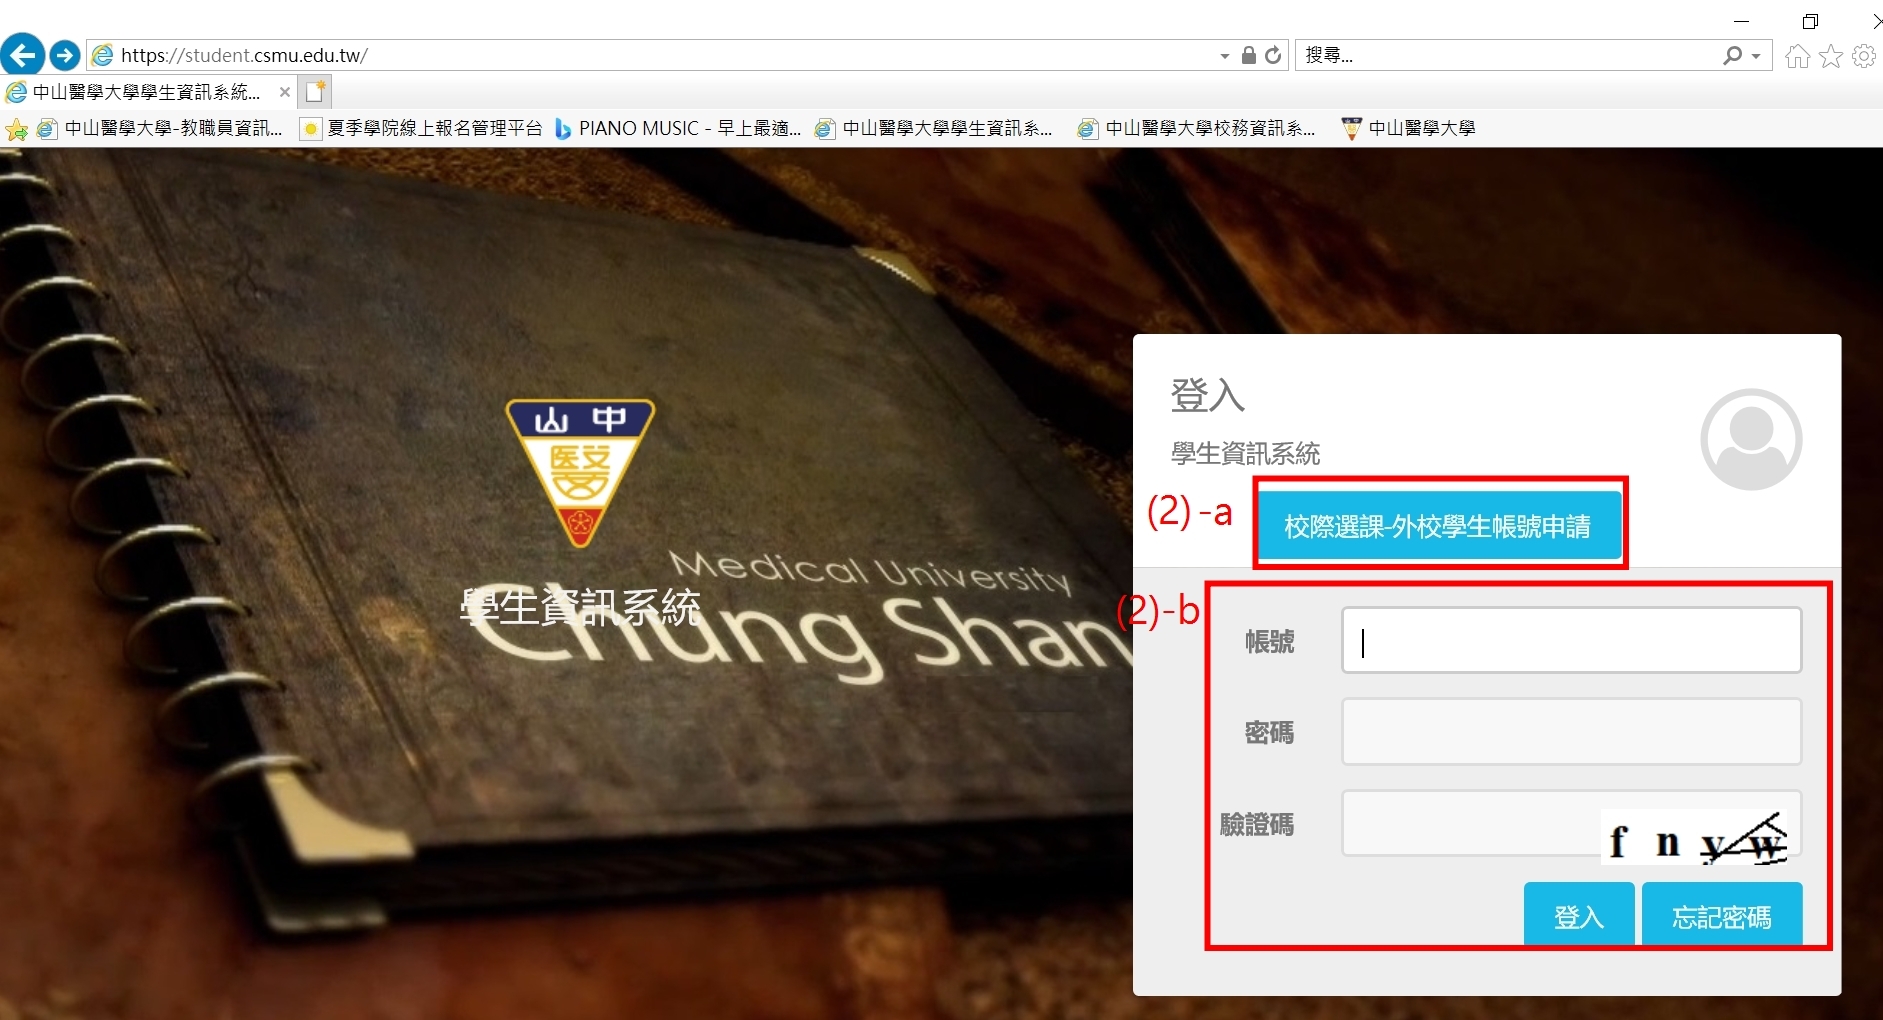
Task: Click the security lock icon in address bar
Action: tap(1249, 55)
